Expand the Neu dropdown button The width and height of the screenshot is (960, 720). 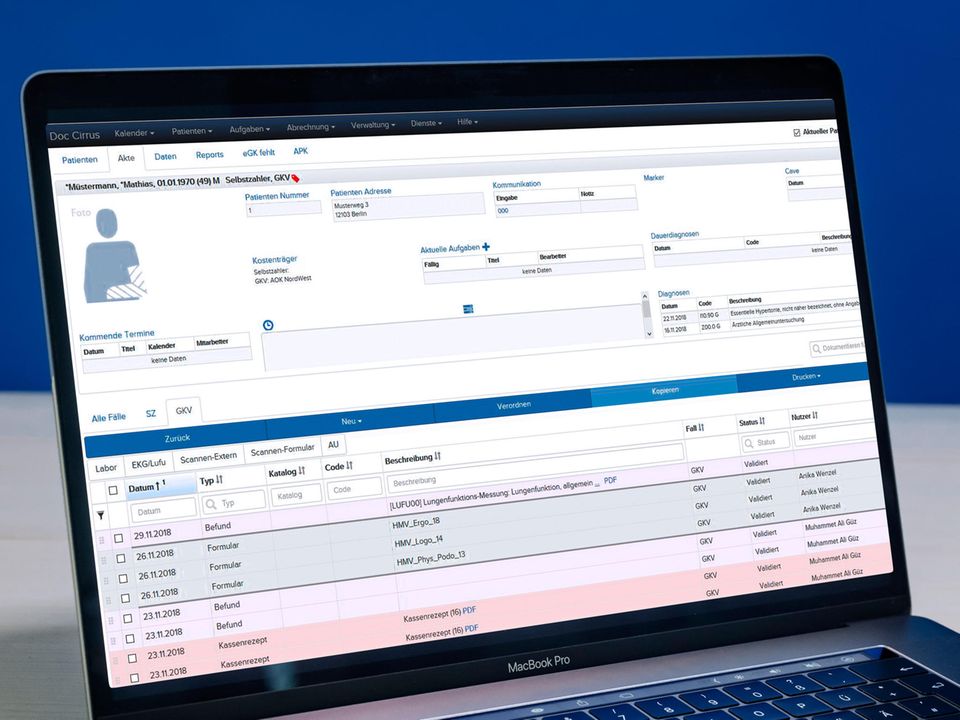(x=352, y=422)
